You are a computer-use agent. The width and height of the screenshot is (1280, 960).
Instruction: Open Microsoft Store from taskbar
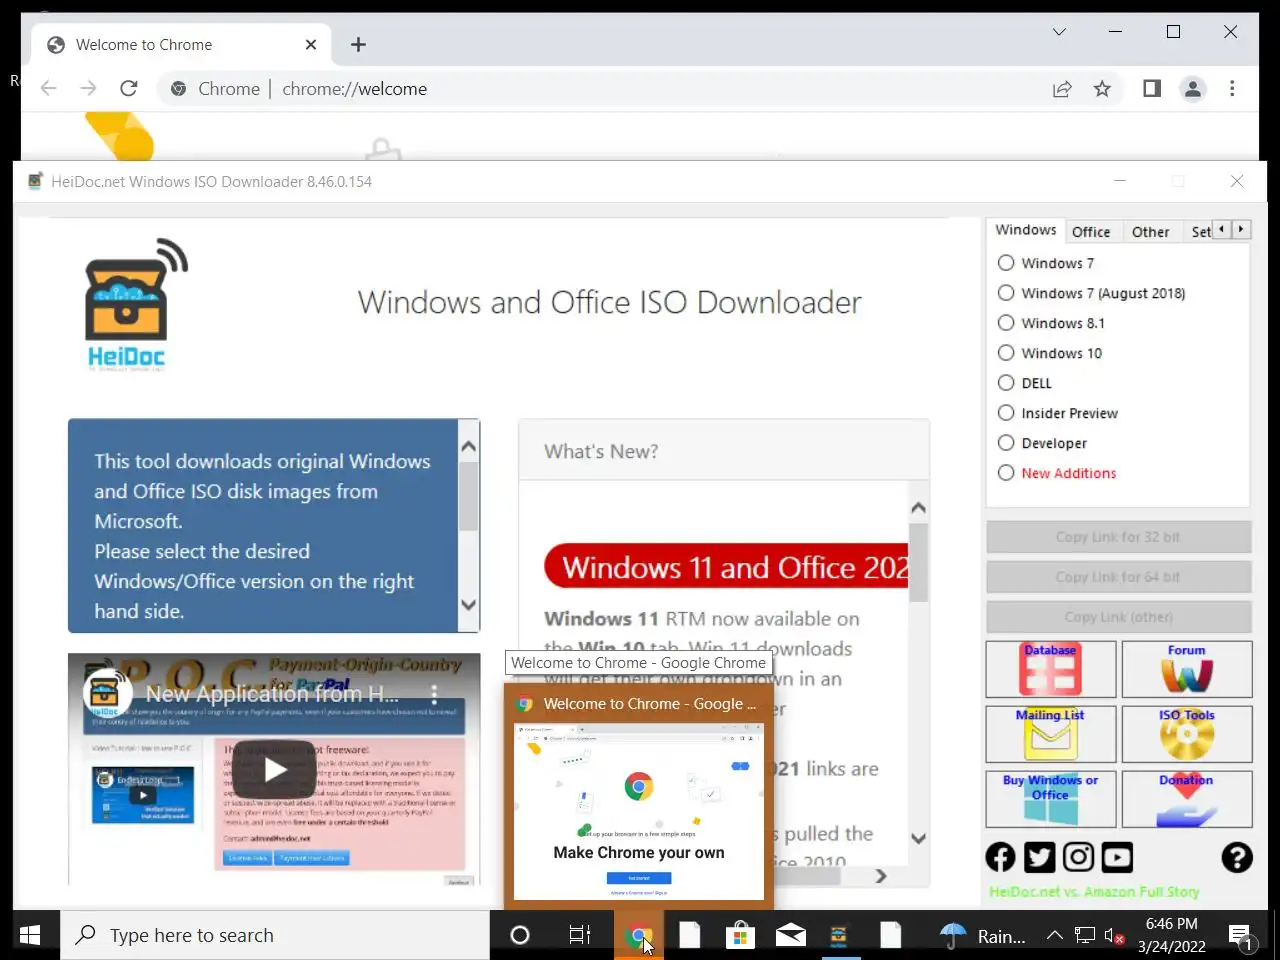tap(740, 935)
